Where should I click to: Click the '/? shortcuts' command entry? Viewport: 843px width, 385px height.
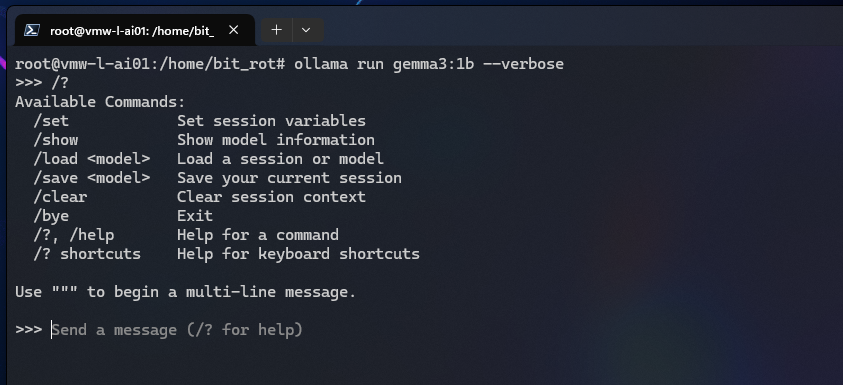tap(87, 254)
